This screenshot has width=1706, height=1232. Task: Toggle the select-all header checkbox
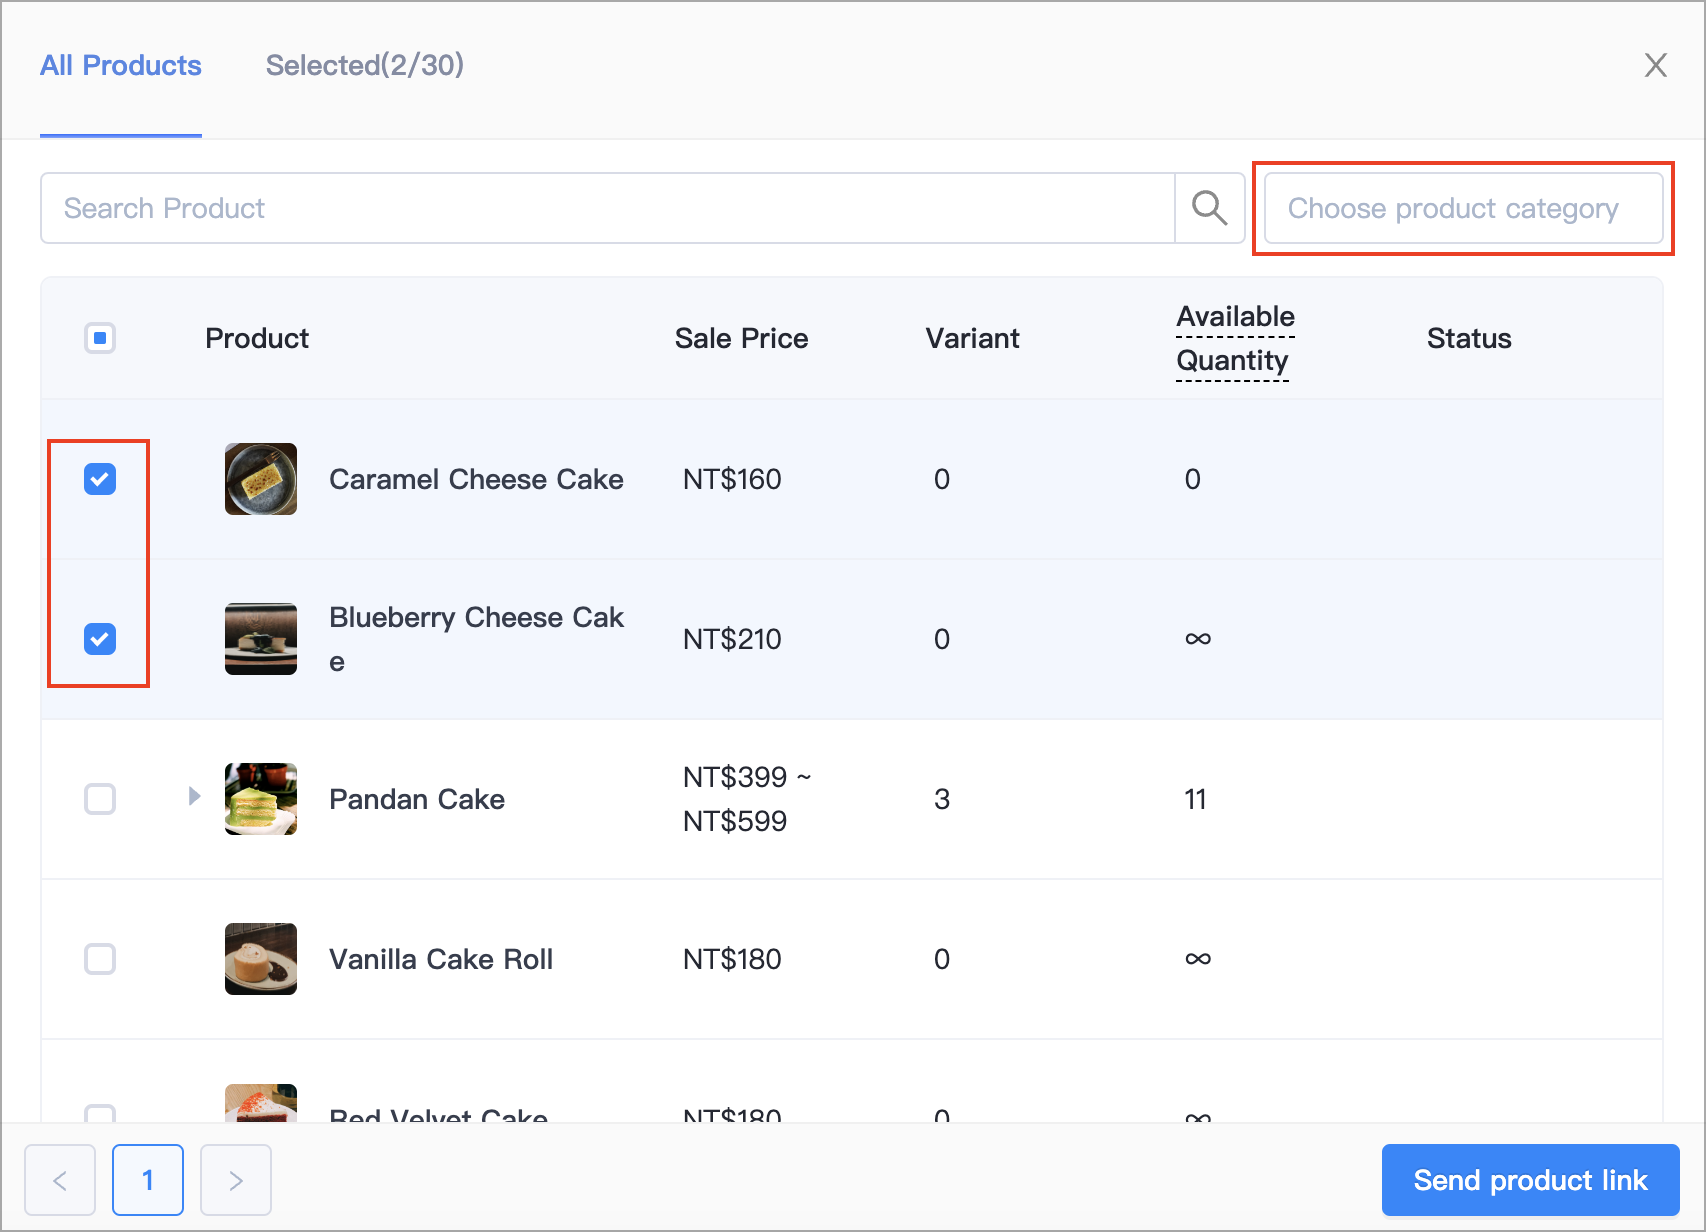[x=100, y=338]
